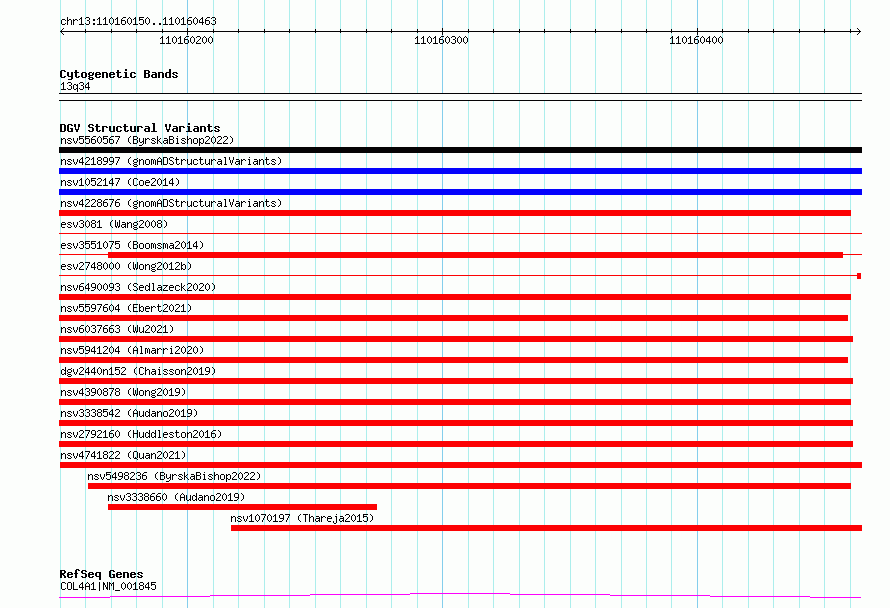890x608 pixels.
Task: Open variant nsv5597604 (Ebert2021)
Action: coord(126,308)
